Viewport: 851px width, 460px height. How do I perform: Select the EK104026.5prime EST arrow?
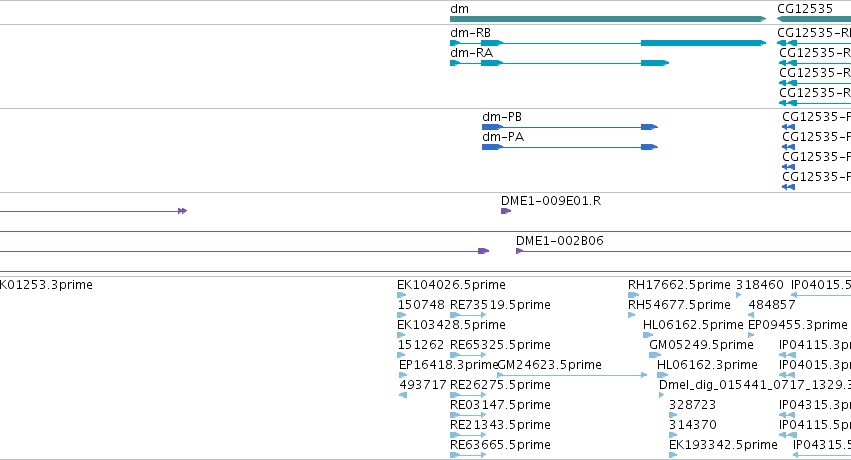pyautogui.click(x=401, y=295)
